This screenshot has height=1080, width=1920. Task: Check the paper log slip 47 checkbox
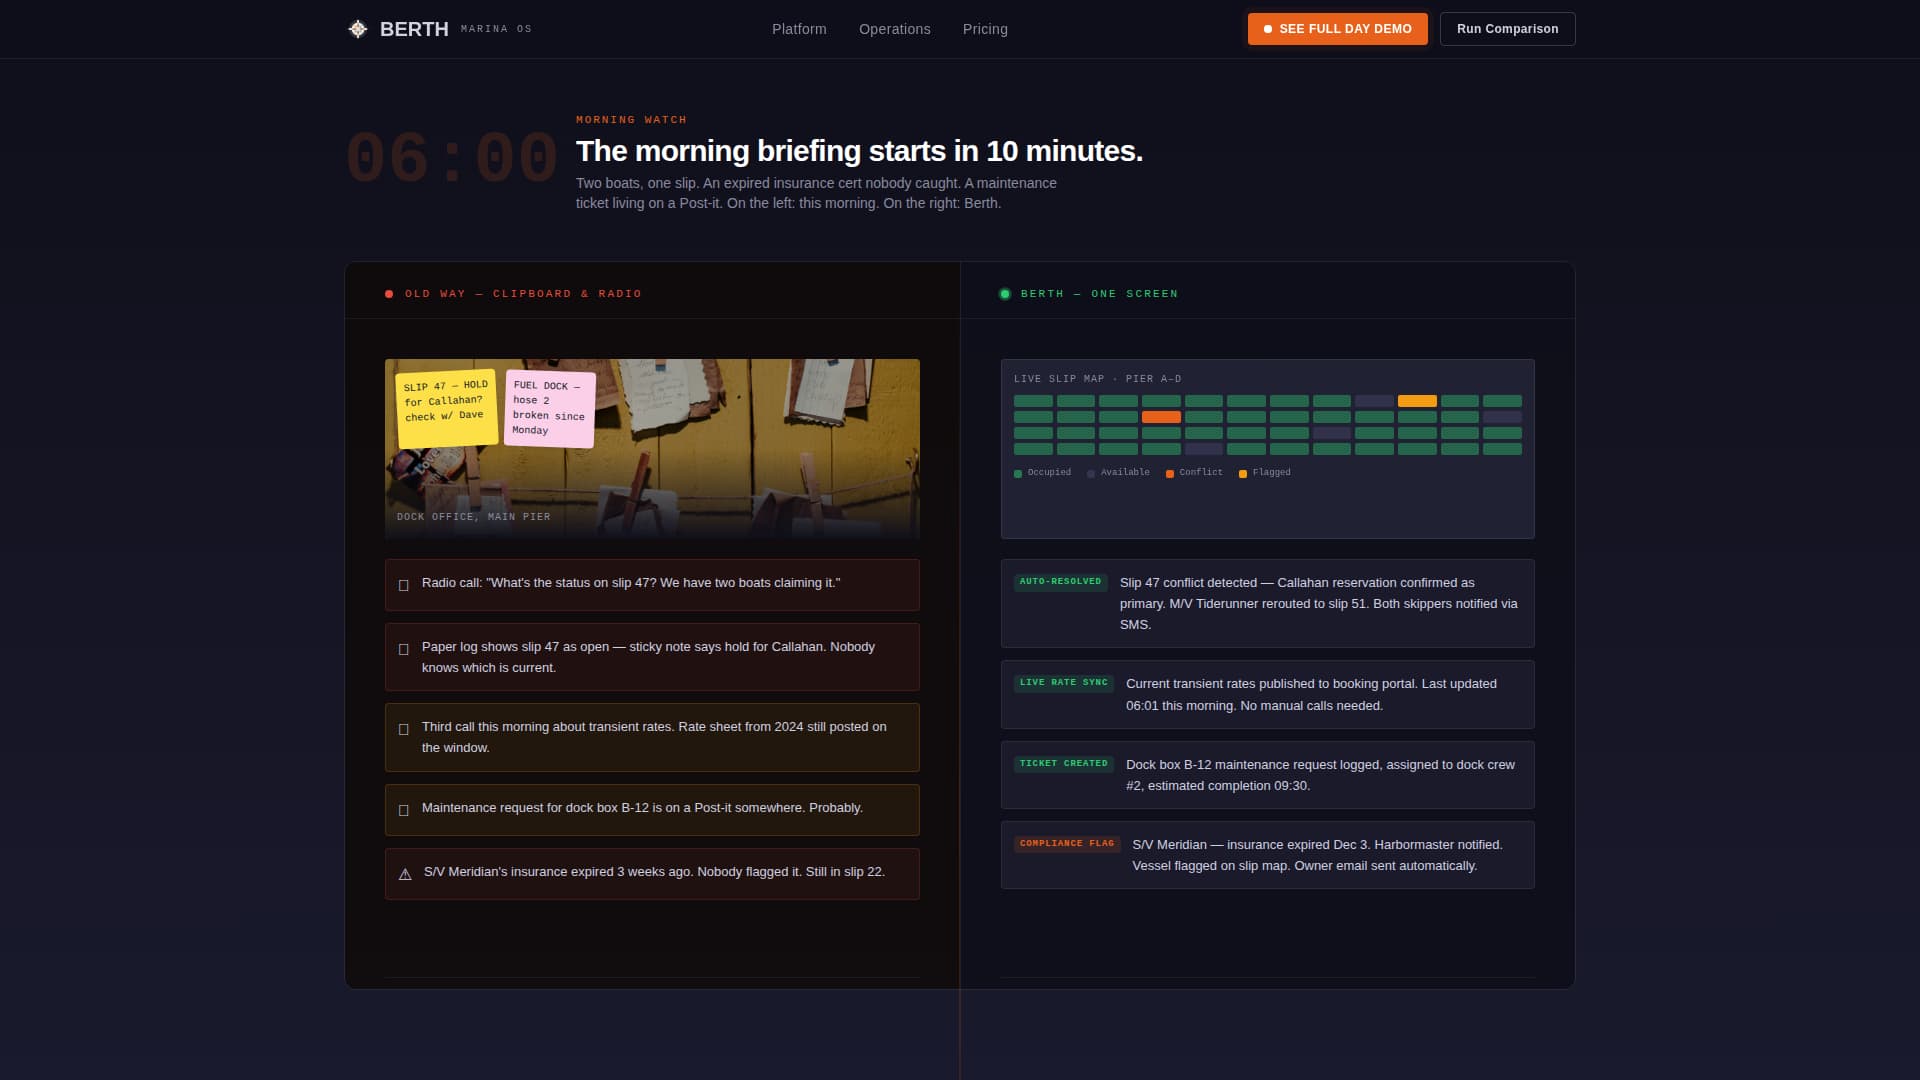pyautogui.click(x=403, y=648)
